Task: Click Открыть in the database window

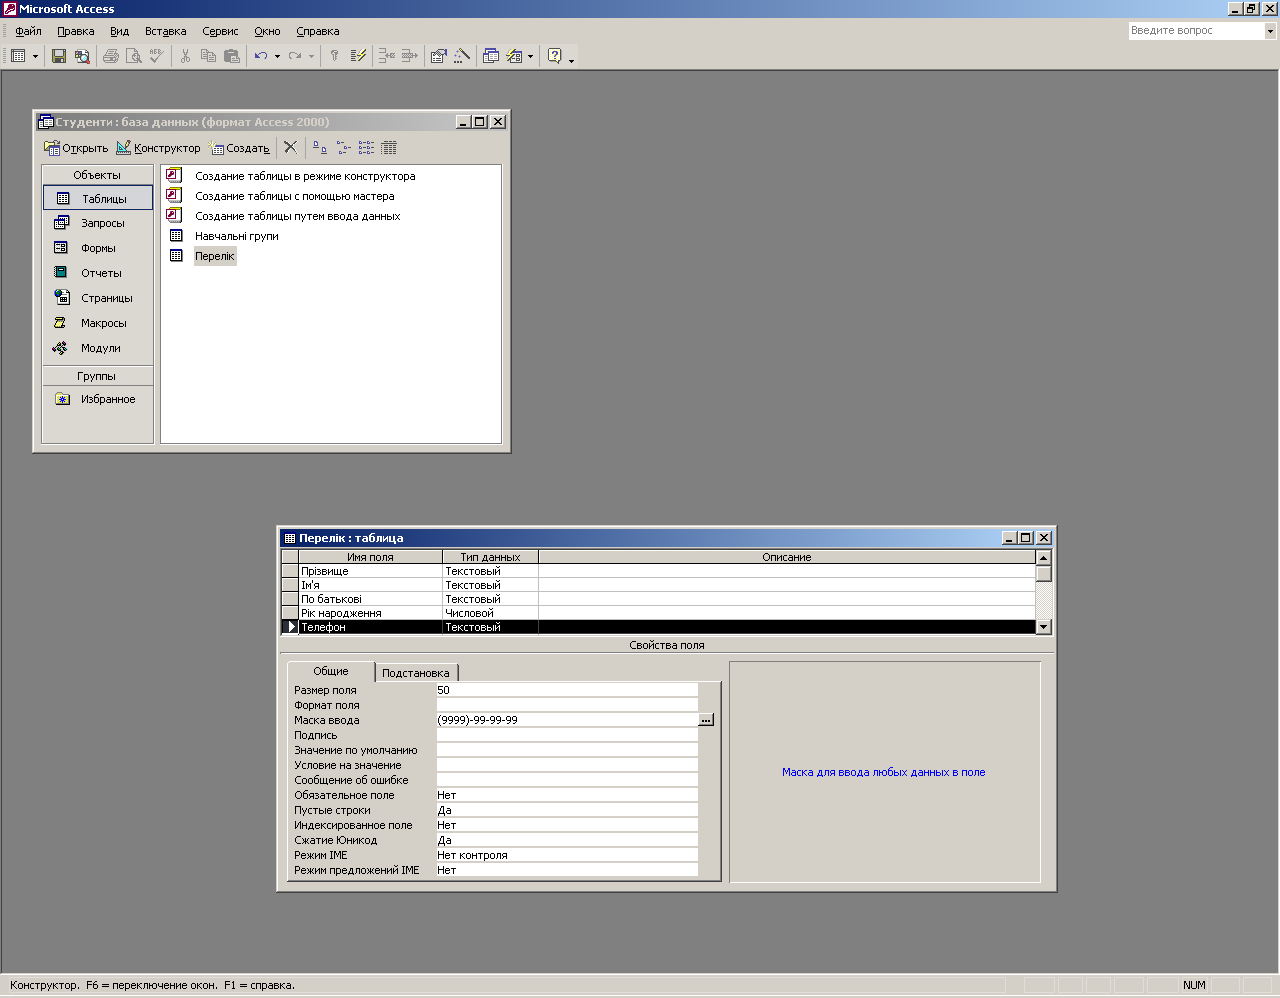Action: pos(76,148)
